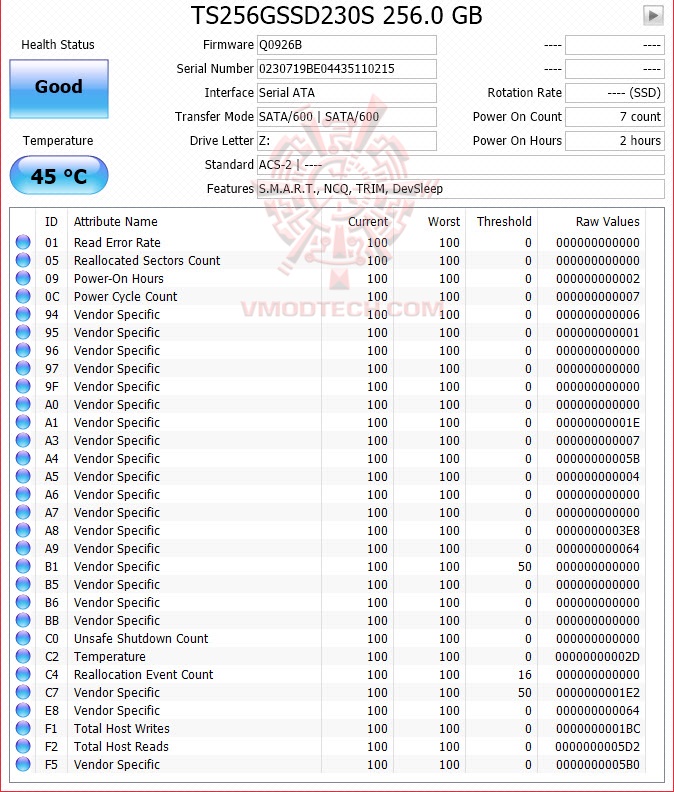Click status icon of row ID B1
The width and height of the screenshot is (674, 792).
click(23, 566)
